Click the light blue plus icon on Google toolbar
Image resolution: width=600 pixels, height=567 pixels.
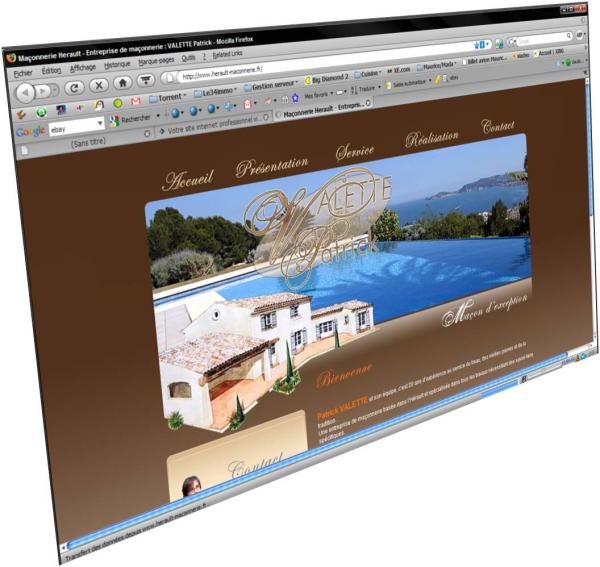coord(230,106)
